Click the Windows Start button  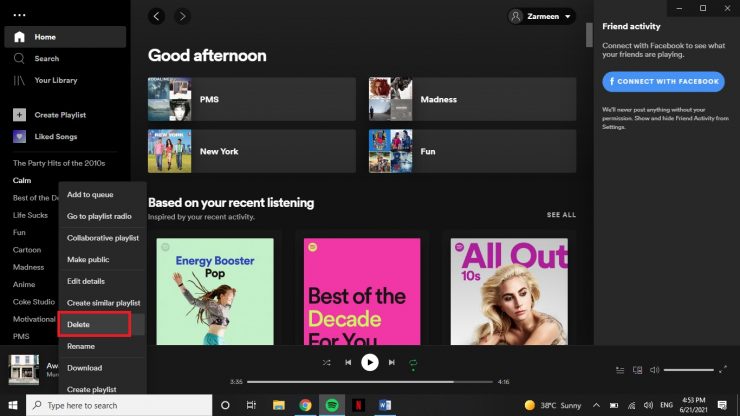(13, 405)
